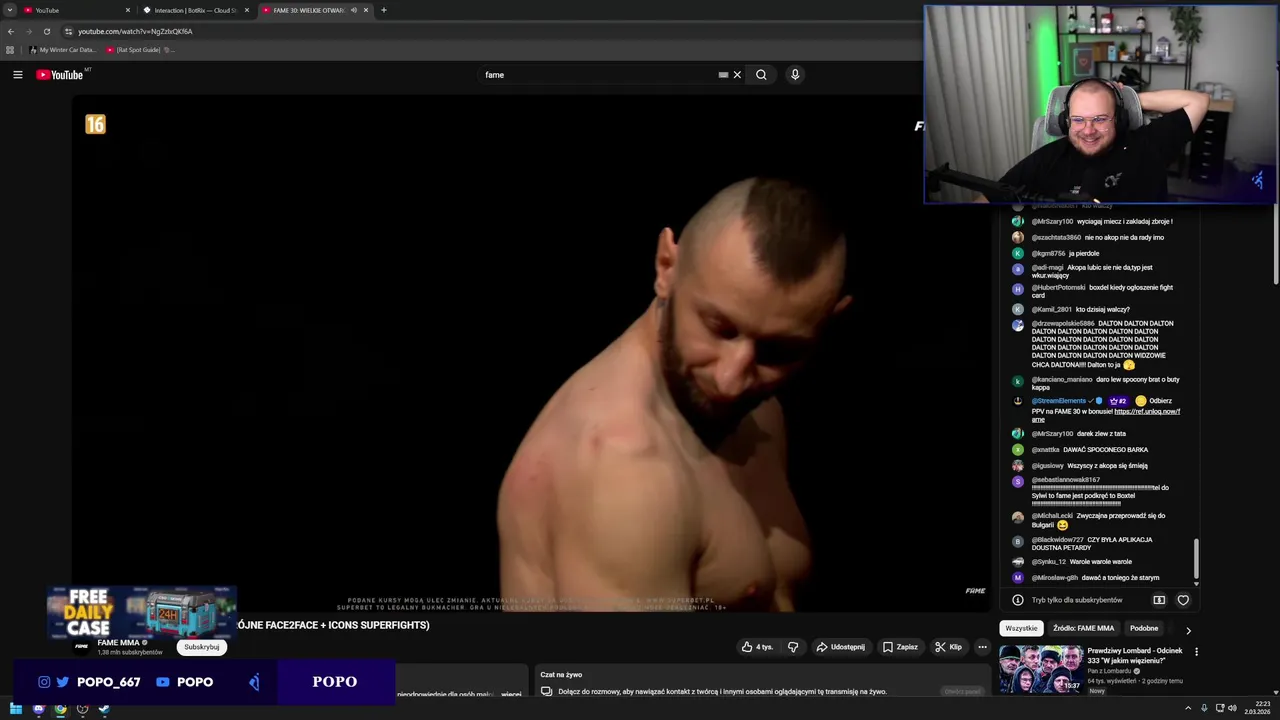This screenshot has height=720, width=1280.
Task: Open Windows Start menu
Action: click(15, 709)
